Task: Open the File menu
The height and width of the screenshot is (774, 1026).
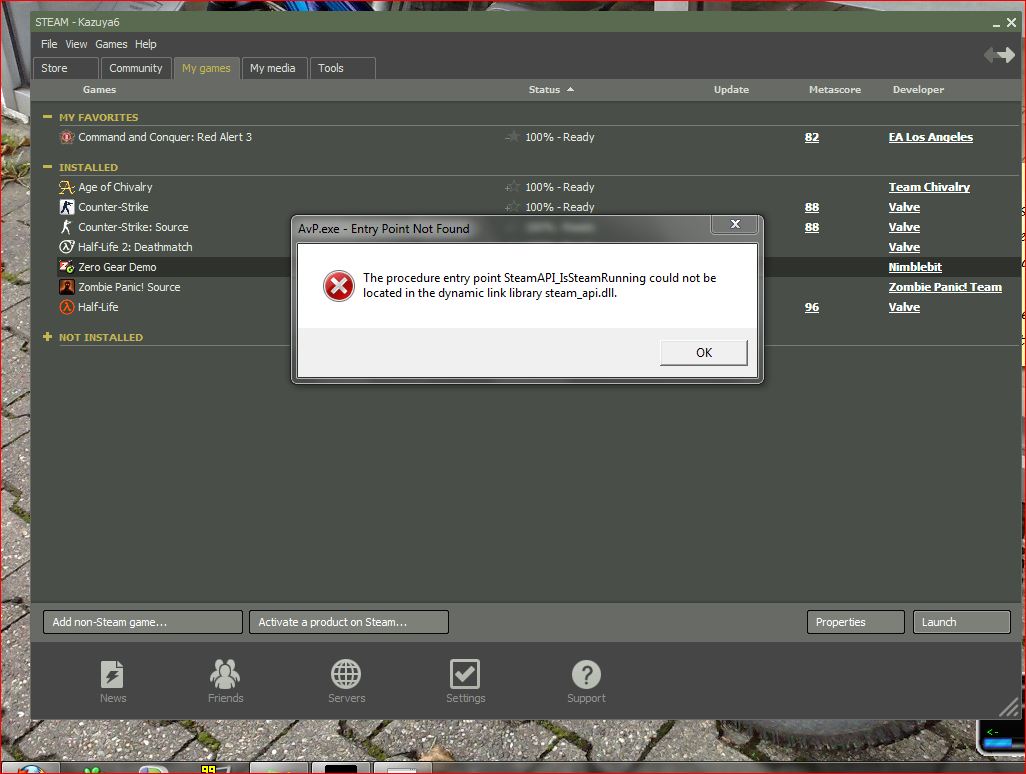Action: pyautogui.click(x=49, y=44)
